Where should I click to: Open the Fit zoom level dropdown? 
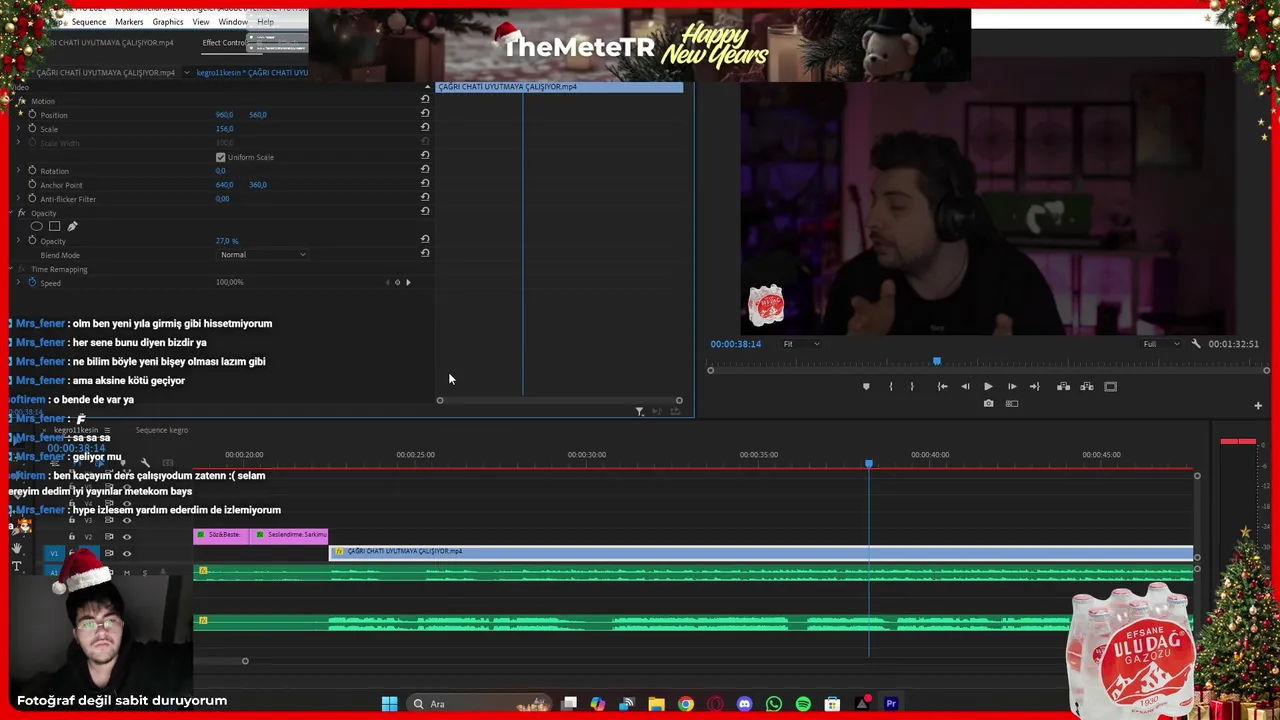point(801,344)
